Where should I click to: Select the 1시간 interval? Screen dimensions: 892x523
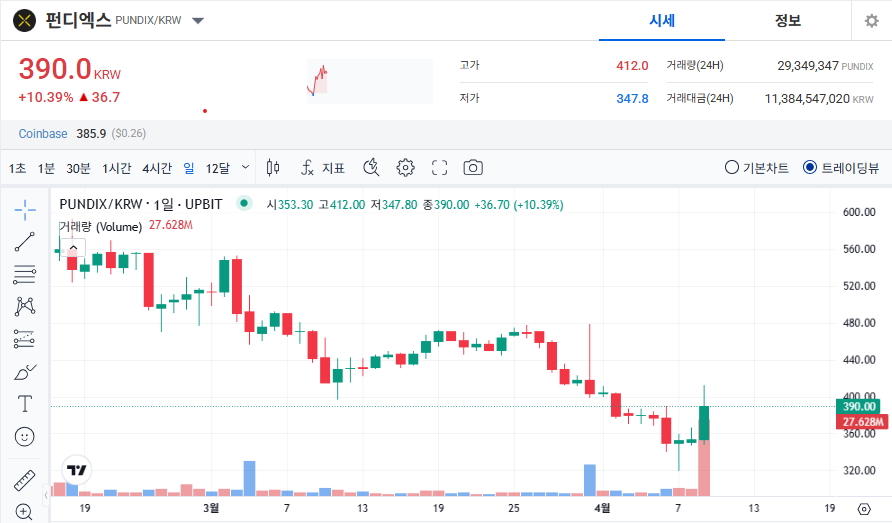tap(117, 168)
